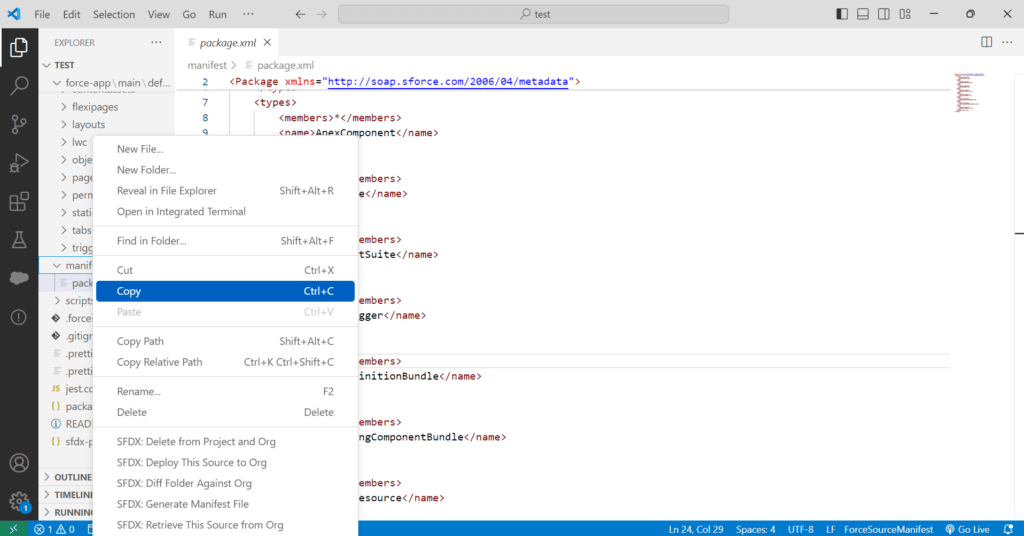Click the Manage gear icon
The height and width of the screenshot is (536, 1024).
pyautogui.click(x=18, y=501)
